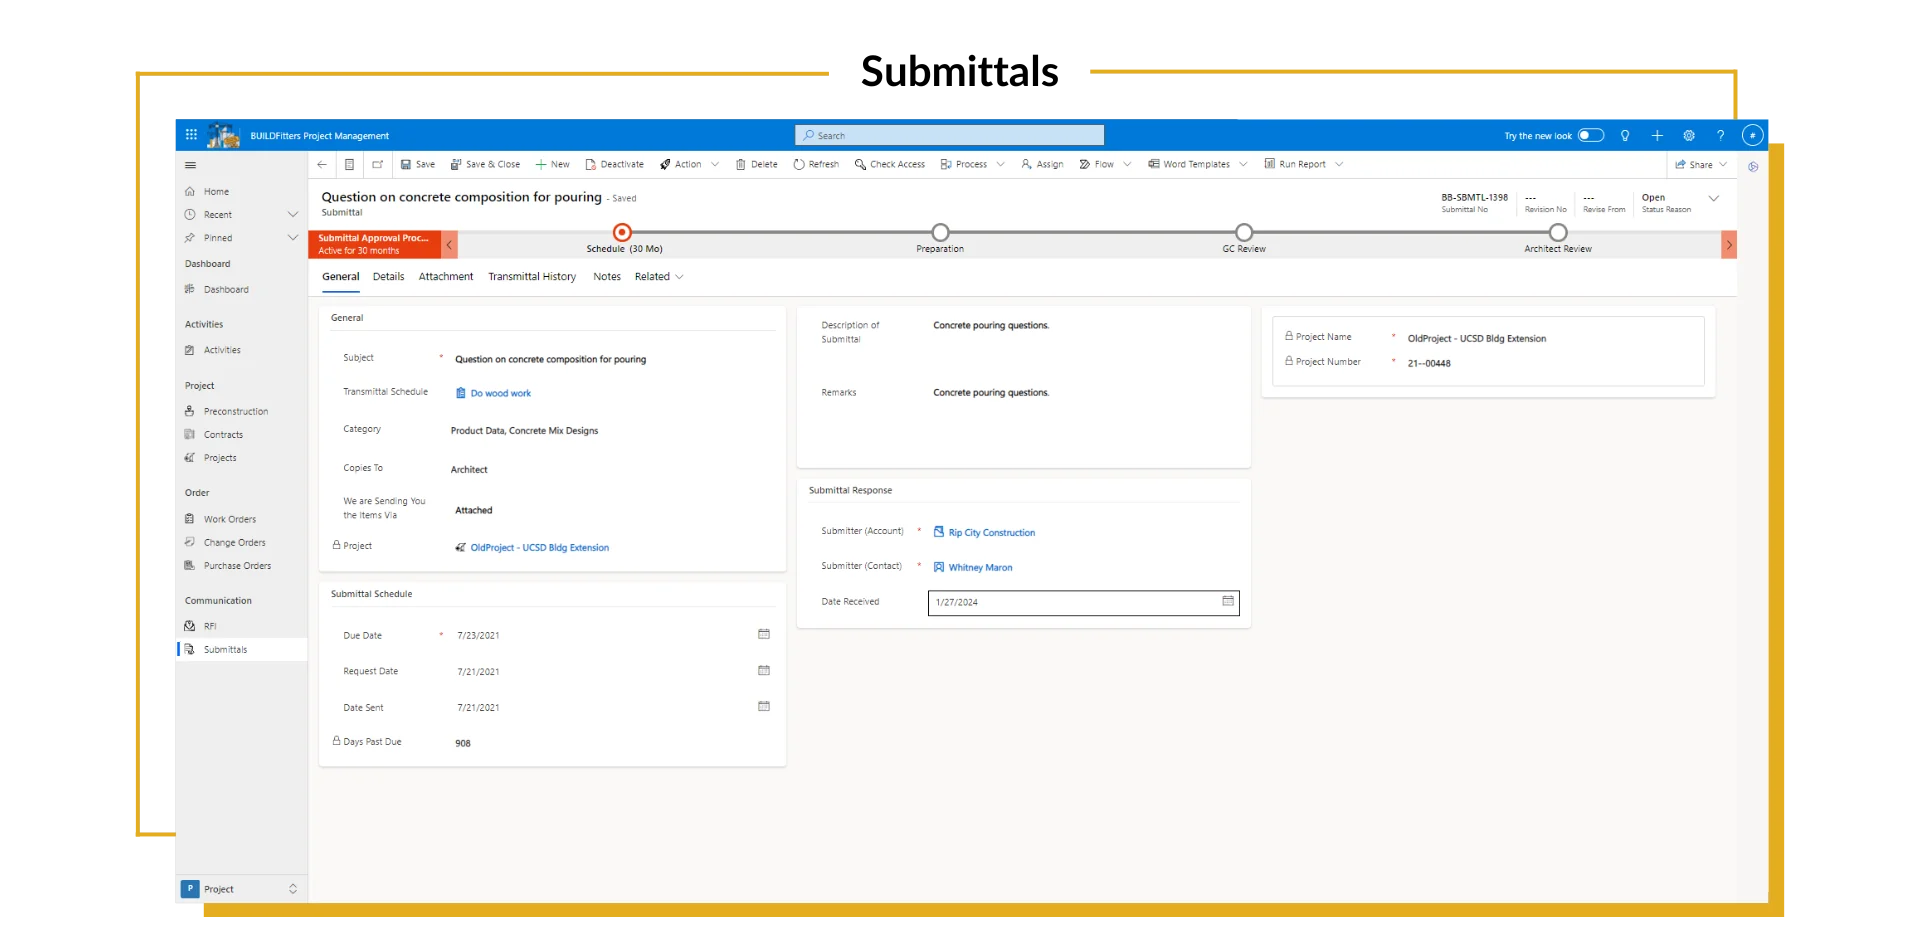Switch to the Transmittal History tab
This screenshot has height=945, width=1920.
(x=531, y=276)
